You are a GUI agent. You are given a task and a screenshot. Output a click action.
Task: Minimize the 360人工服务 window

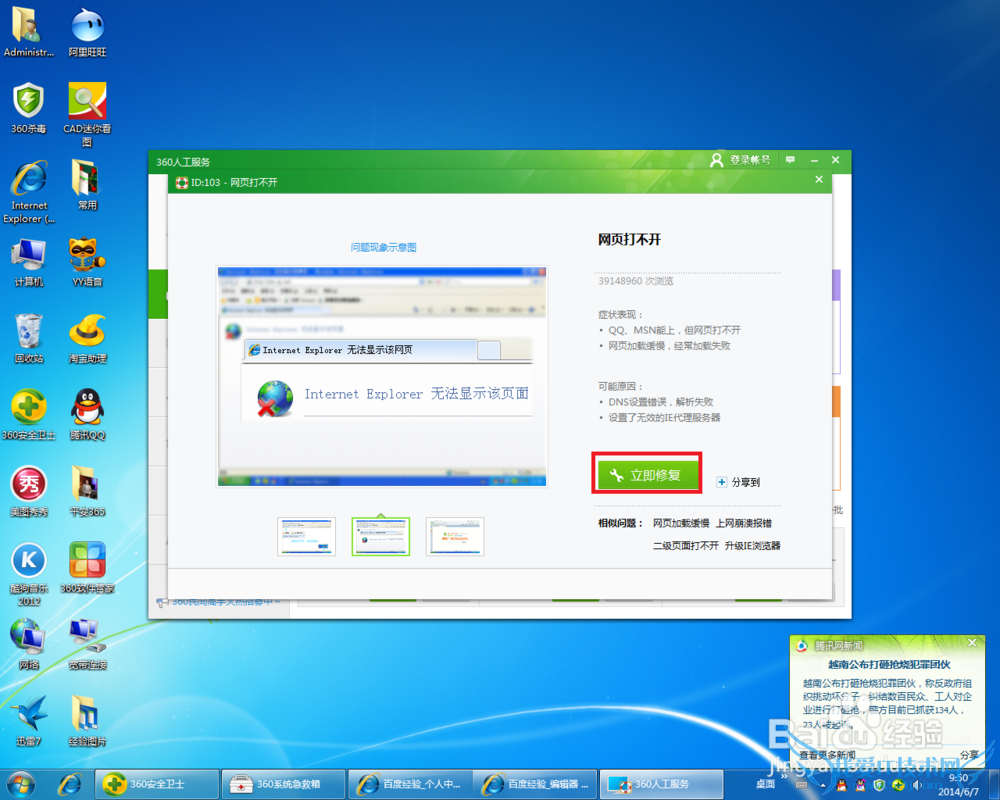pyautogui.click(x=814, y=160)
